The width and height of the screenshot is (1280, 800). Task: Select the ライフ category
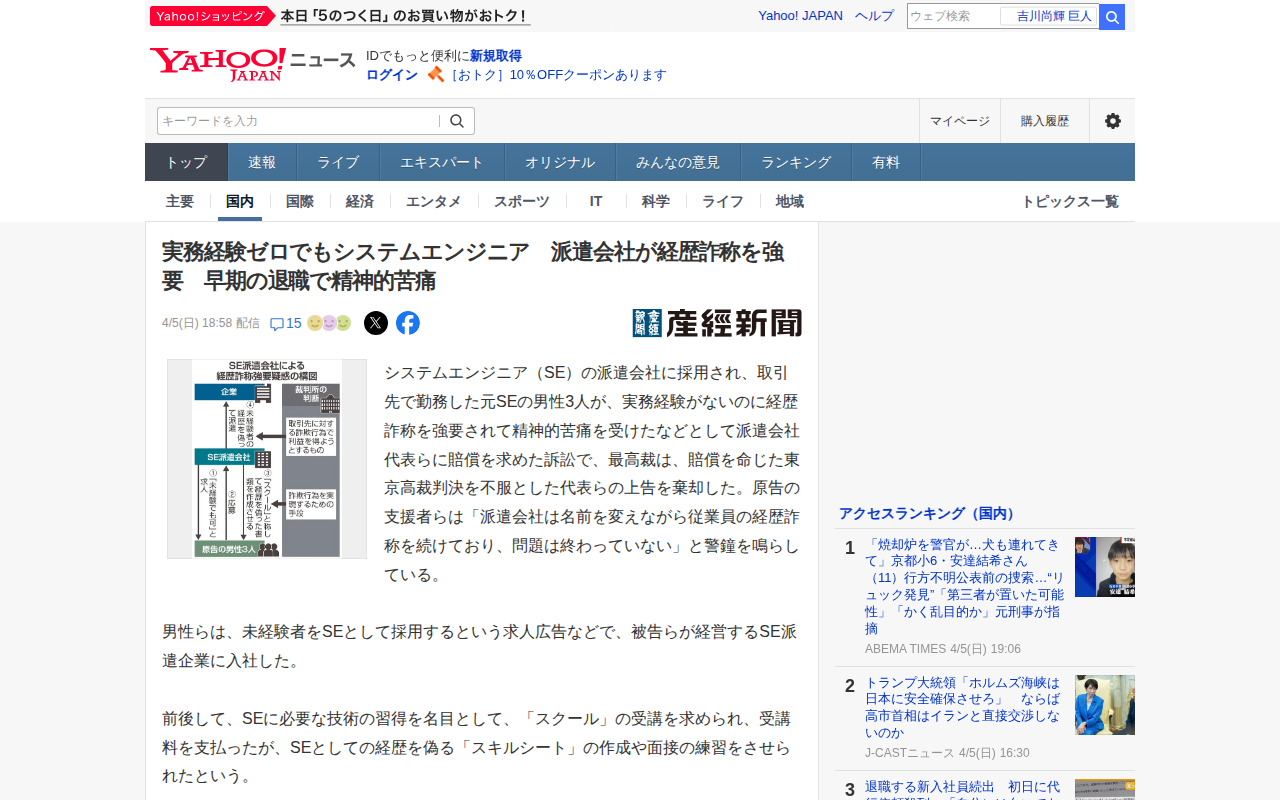click(723, 201)
